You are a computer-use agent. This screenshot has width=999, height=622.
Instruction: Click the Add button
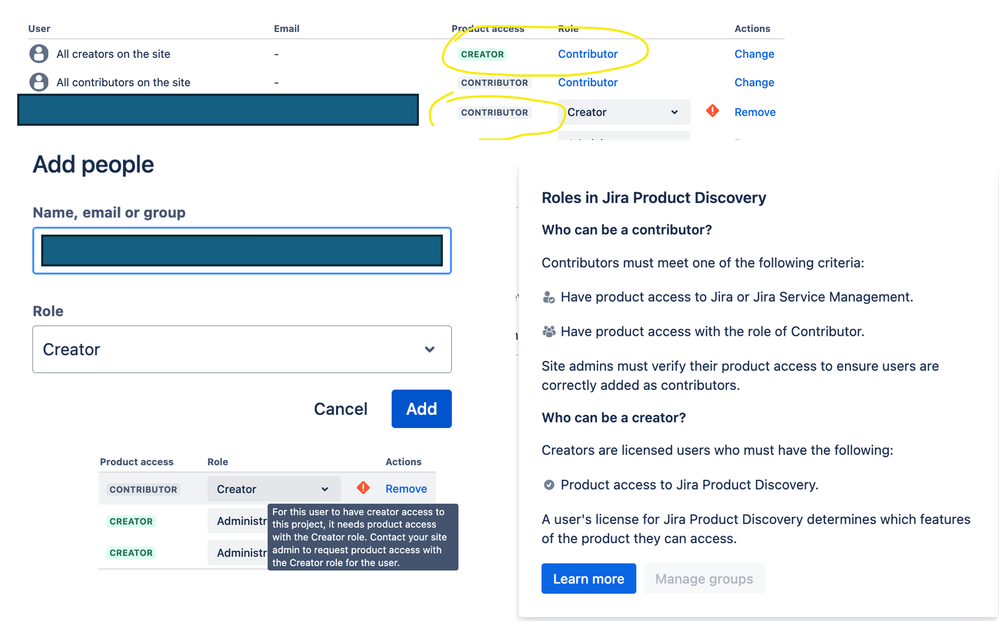(422, 409)
